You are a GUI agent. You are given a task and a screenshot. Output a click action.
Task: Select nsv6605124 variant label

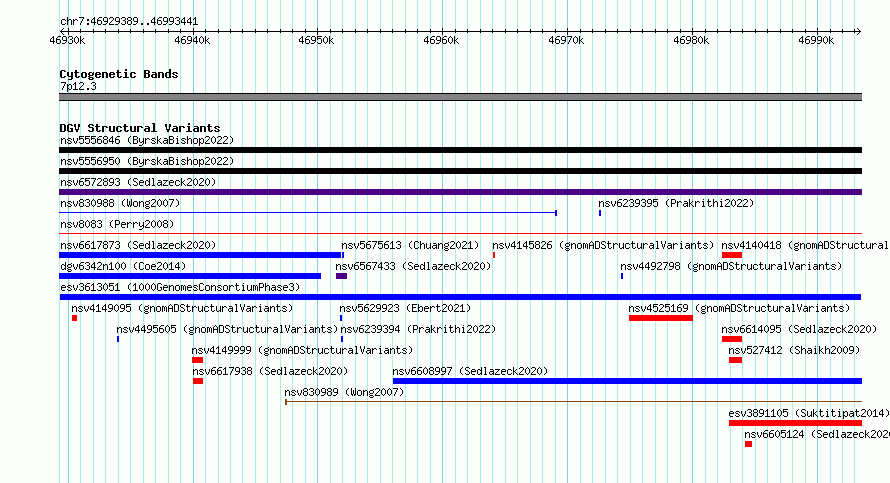click(817, 434)
